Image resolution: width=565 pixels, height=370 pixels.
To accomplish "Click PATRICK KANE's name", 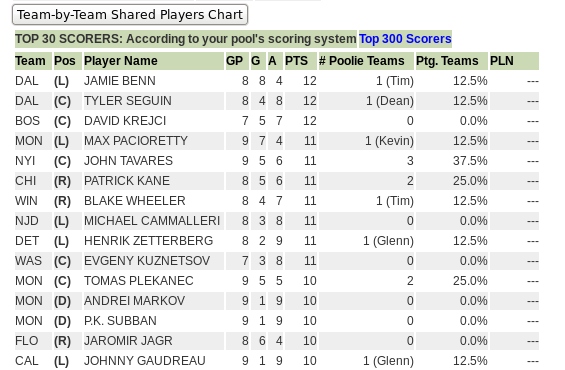I will pyautogui.click(x=127, y=181).
